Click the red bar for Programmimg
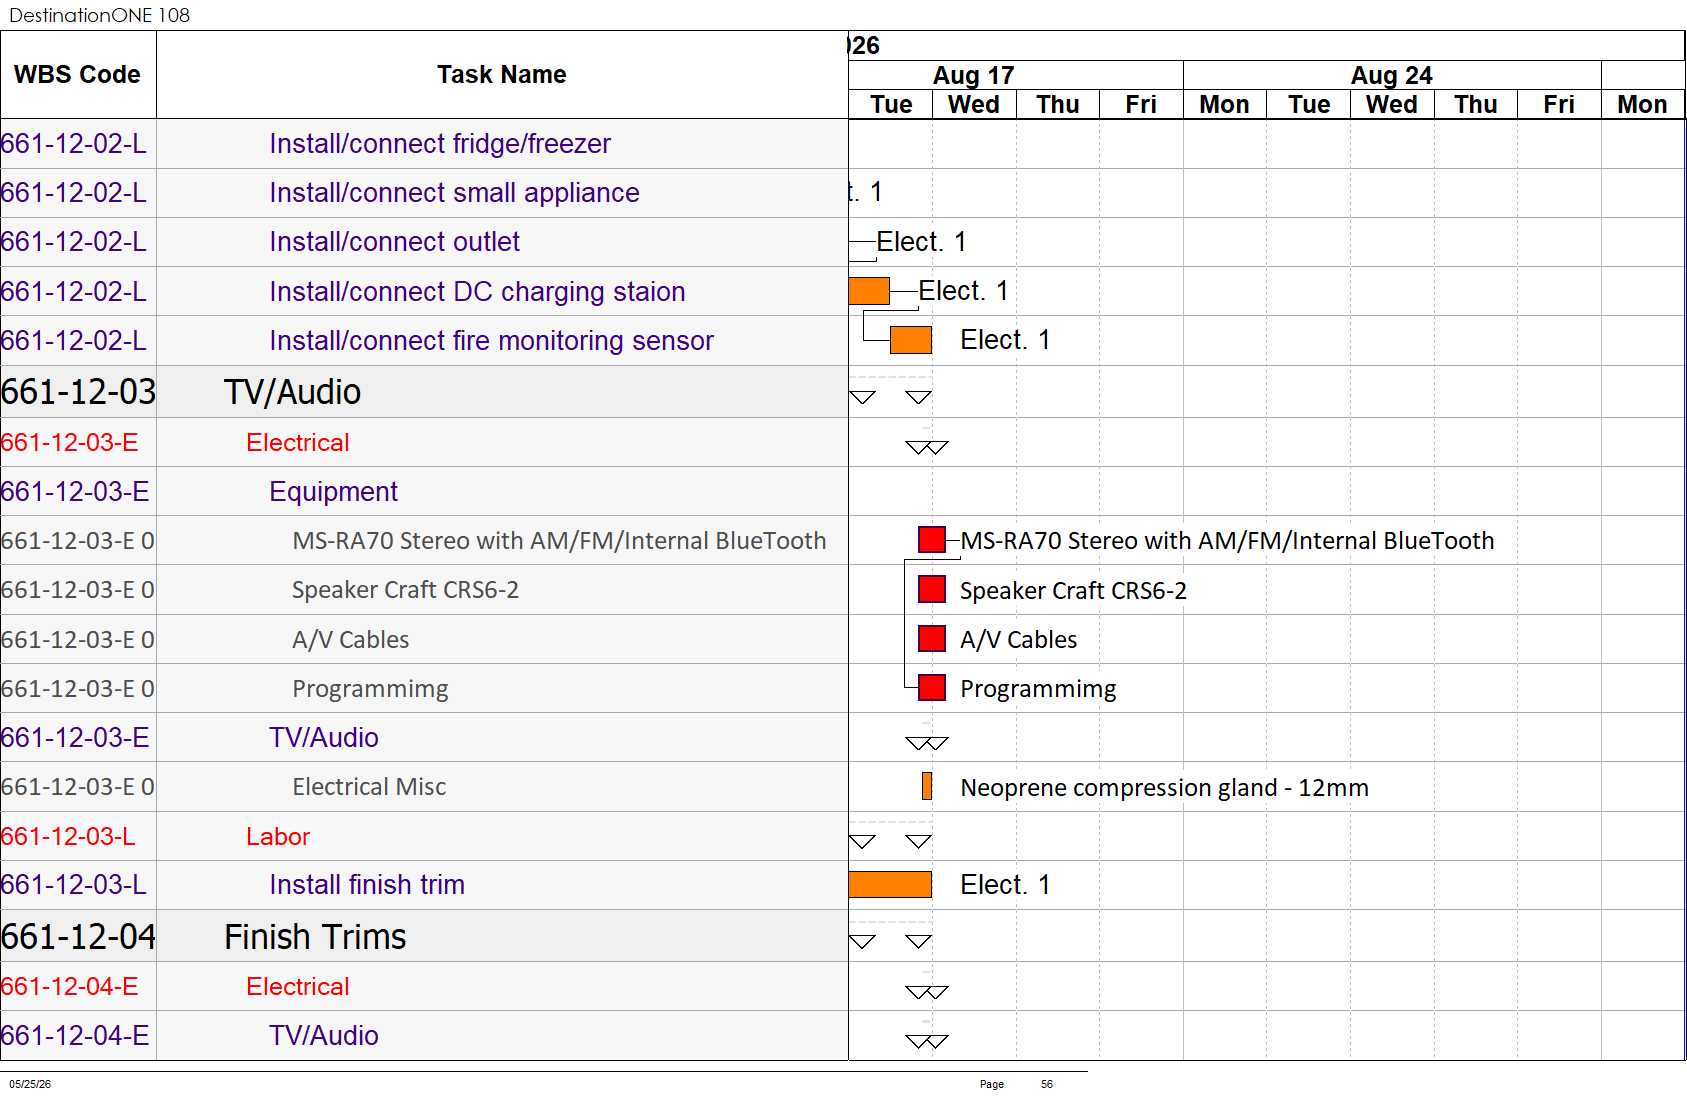1687x1097 pixels. click(x=932, y=688)
